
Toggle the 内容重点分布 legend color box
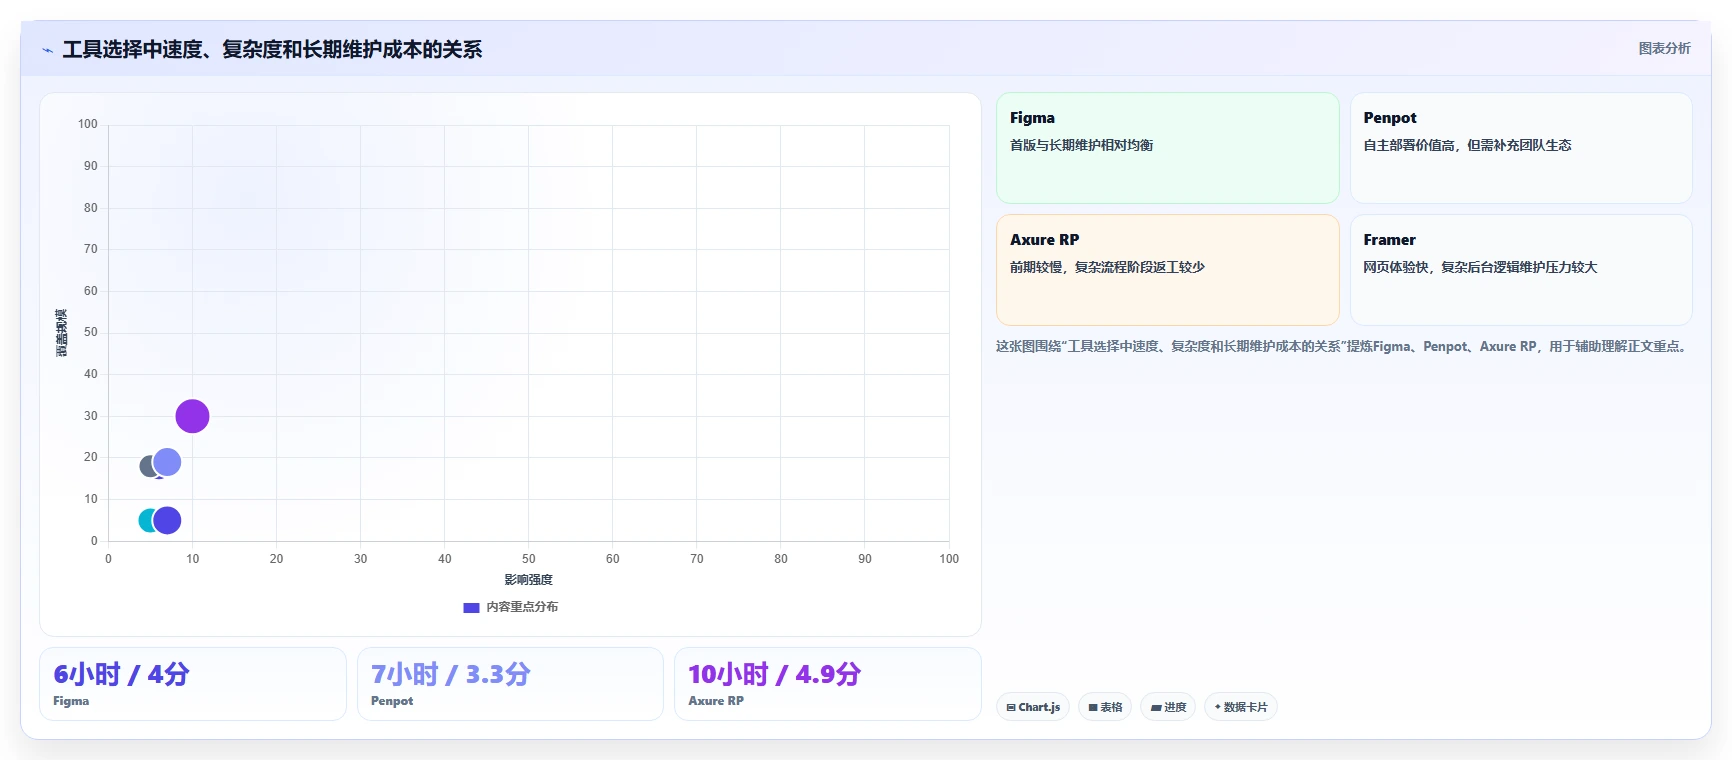coord(471,607)
